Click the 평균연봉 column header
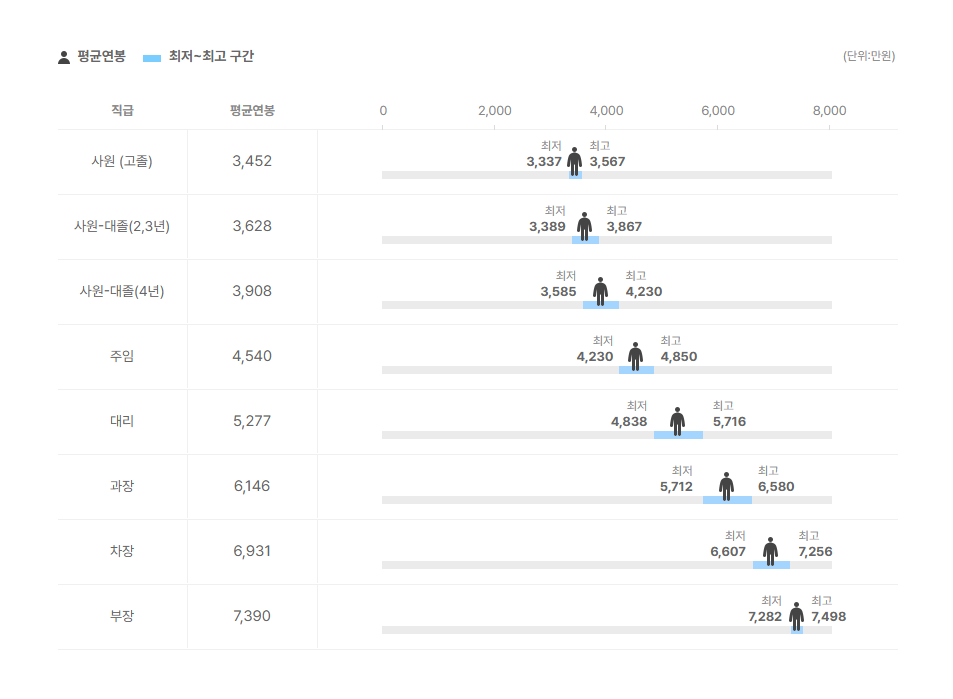The height and width of the screenshot is (699, 953). click(x=252, y=110)
